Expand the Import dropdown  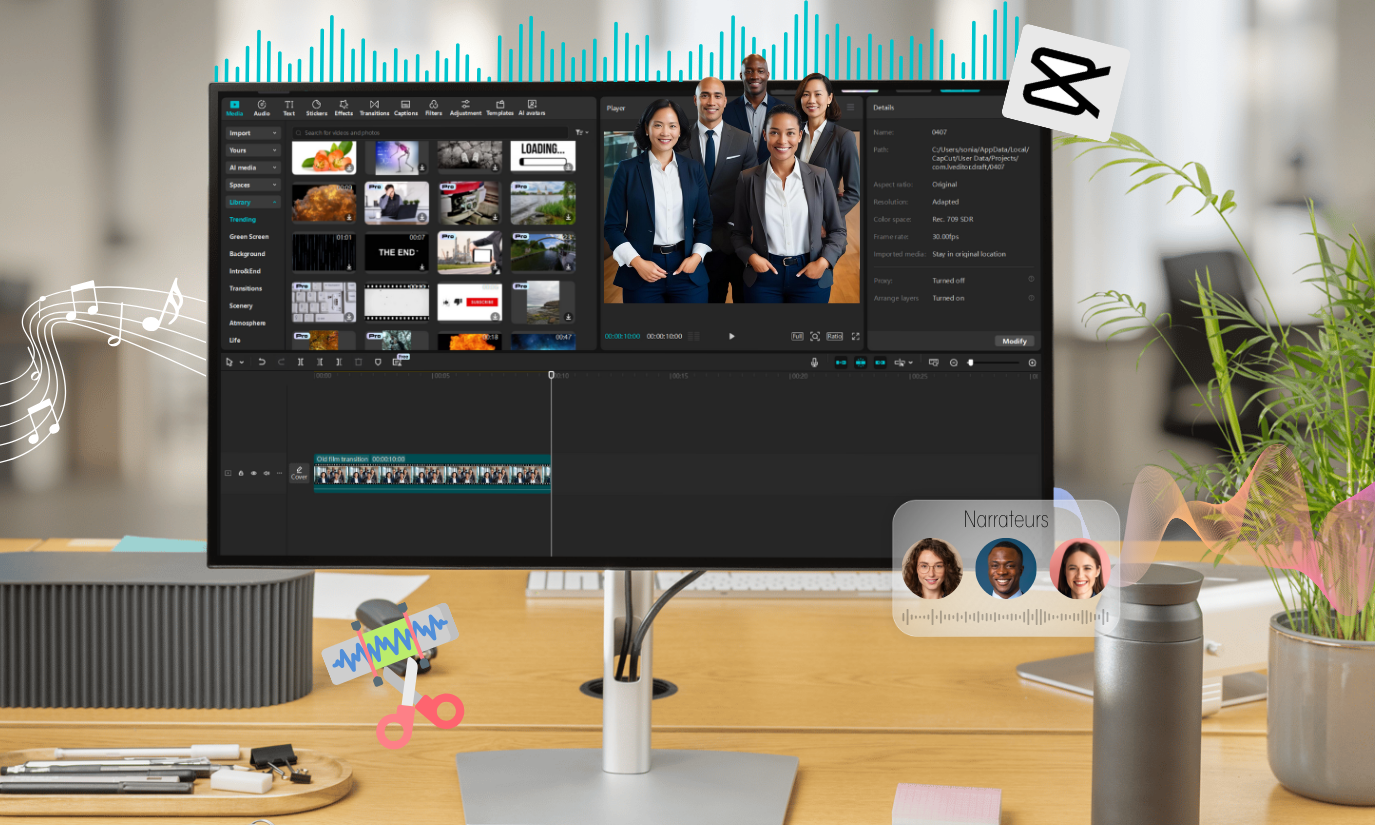pos(253,133)
